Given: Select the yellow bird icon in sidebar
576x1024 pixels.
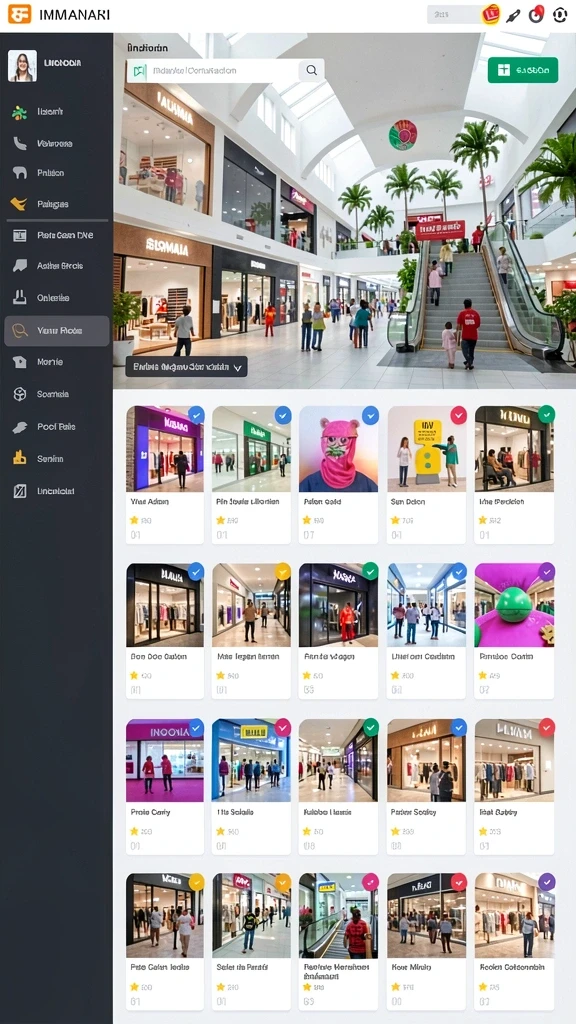Looking at the screenshot, I should (x=19, y=204).
